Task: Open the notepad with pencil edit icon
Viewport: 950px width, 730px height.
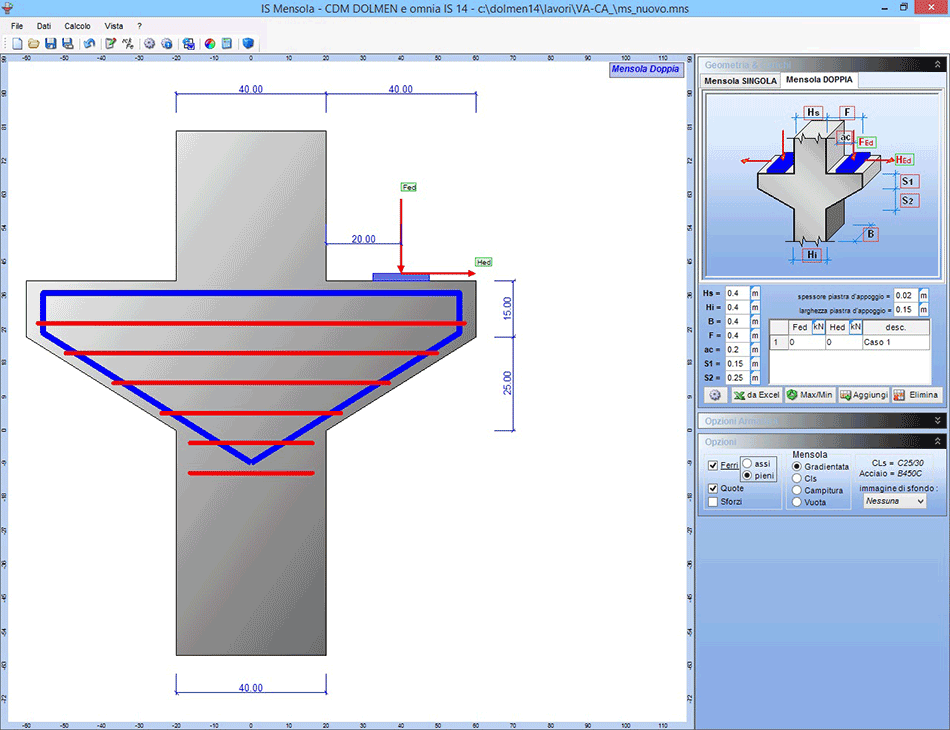Action: [x=110, y=44]
